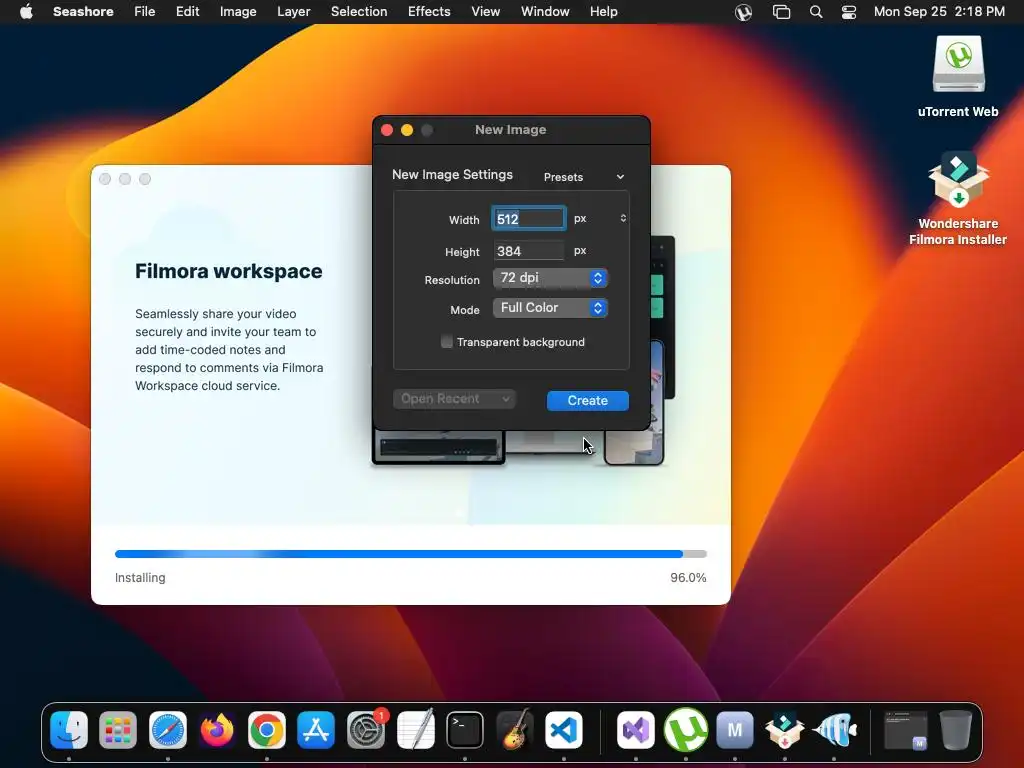Open the View menu
This screenshot has width=1024, height=768.
(485, 12)
